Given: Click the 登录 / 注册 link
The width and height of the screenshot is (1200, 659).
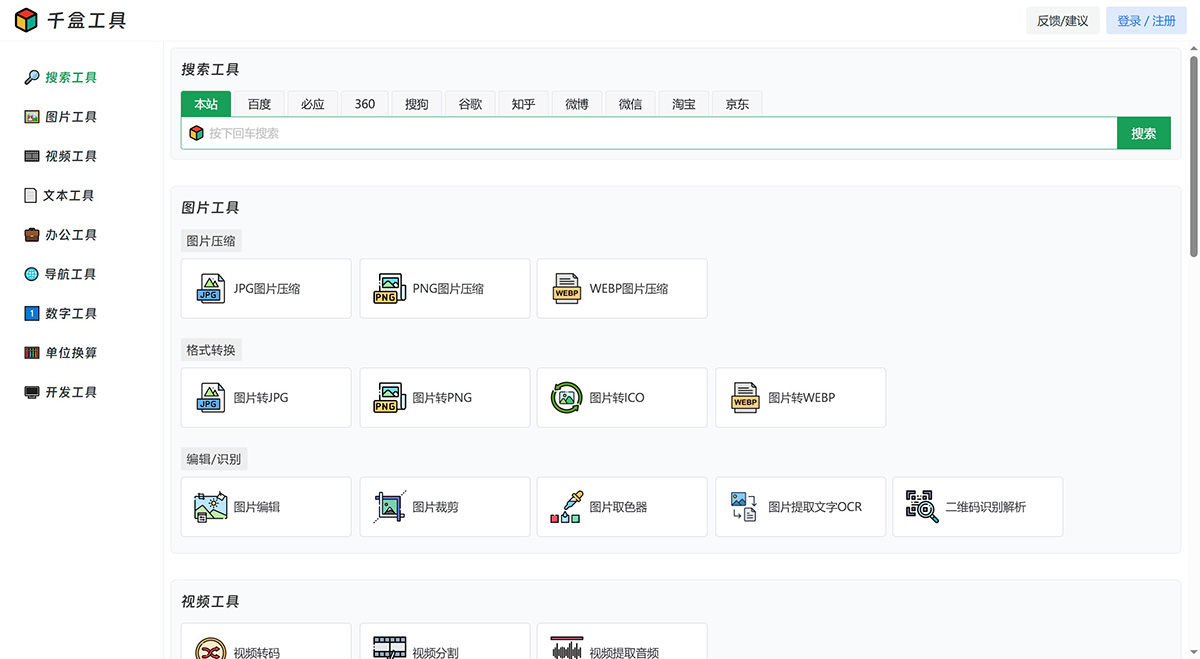Looking at the screenshot, I should tap(1146, 20).
